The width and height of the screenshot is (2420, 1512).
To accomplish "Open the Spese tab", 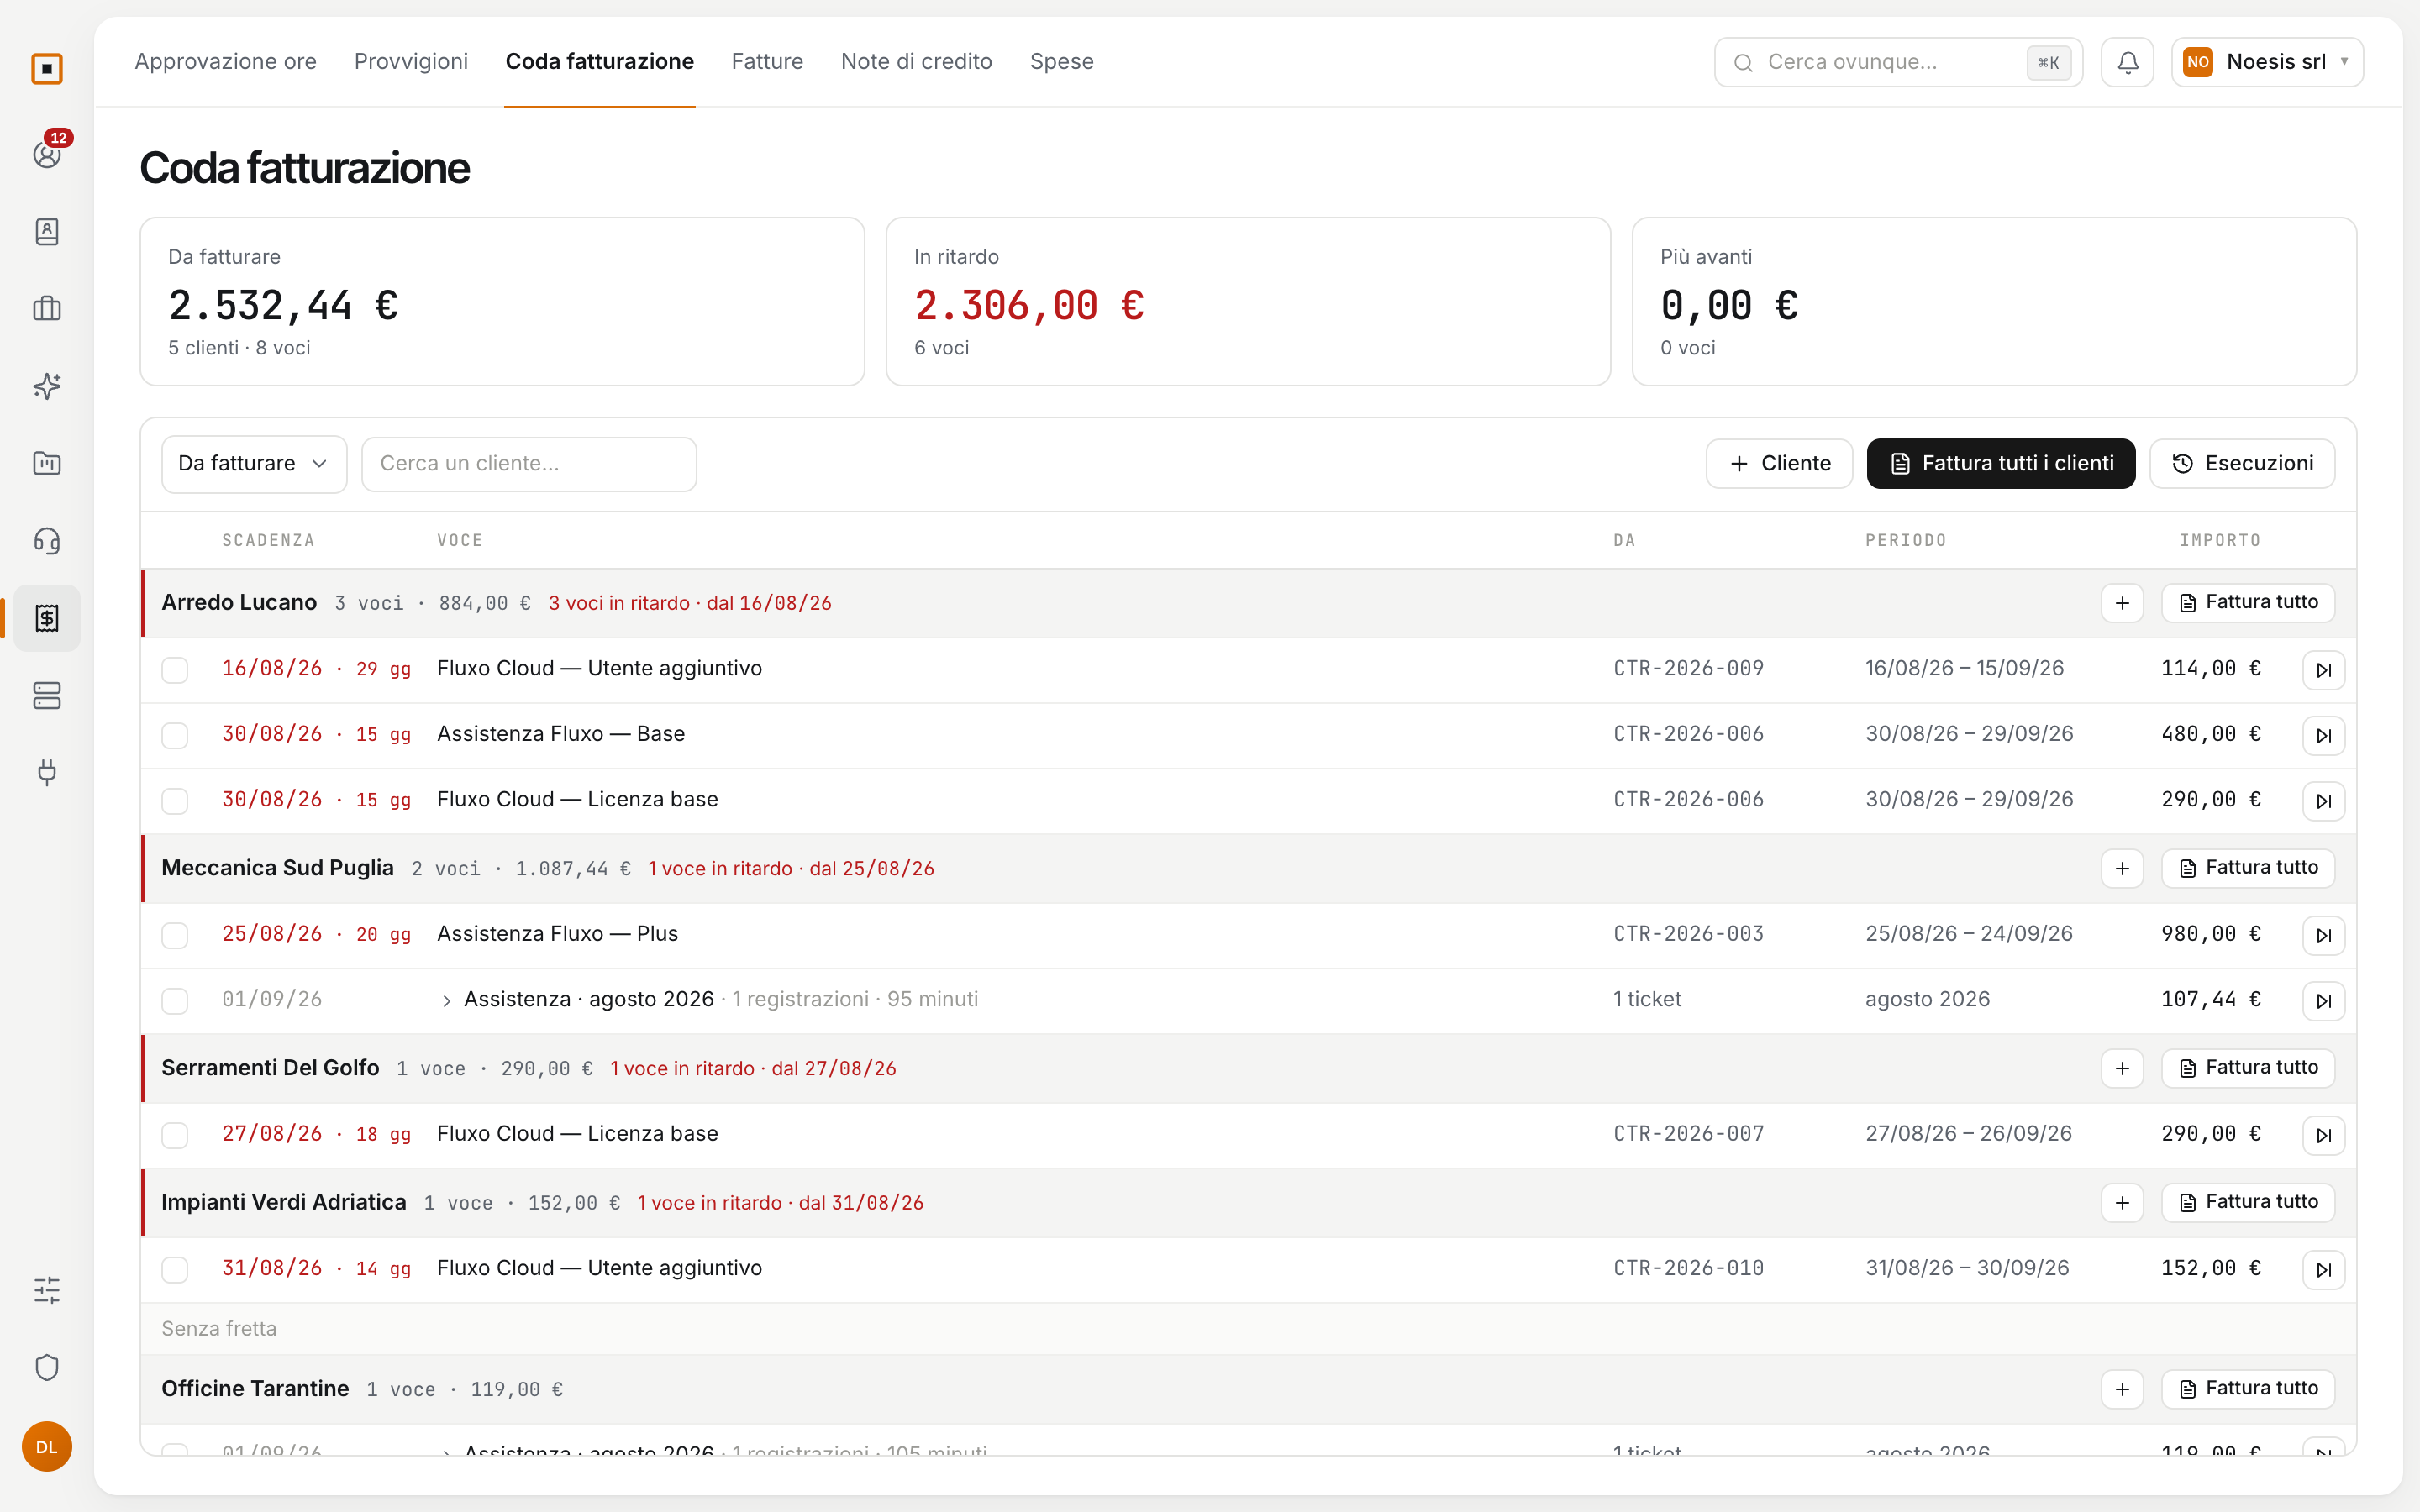I will (x=1061, y=61).
